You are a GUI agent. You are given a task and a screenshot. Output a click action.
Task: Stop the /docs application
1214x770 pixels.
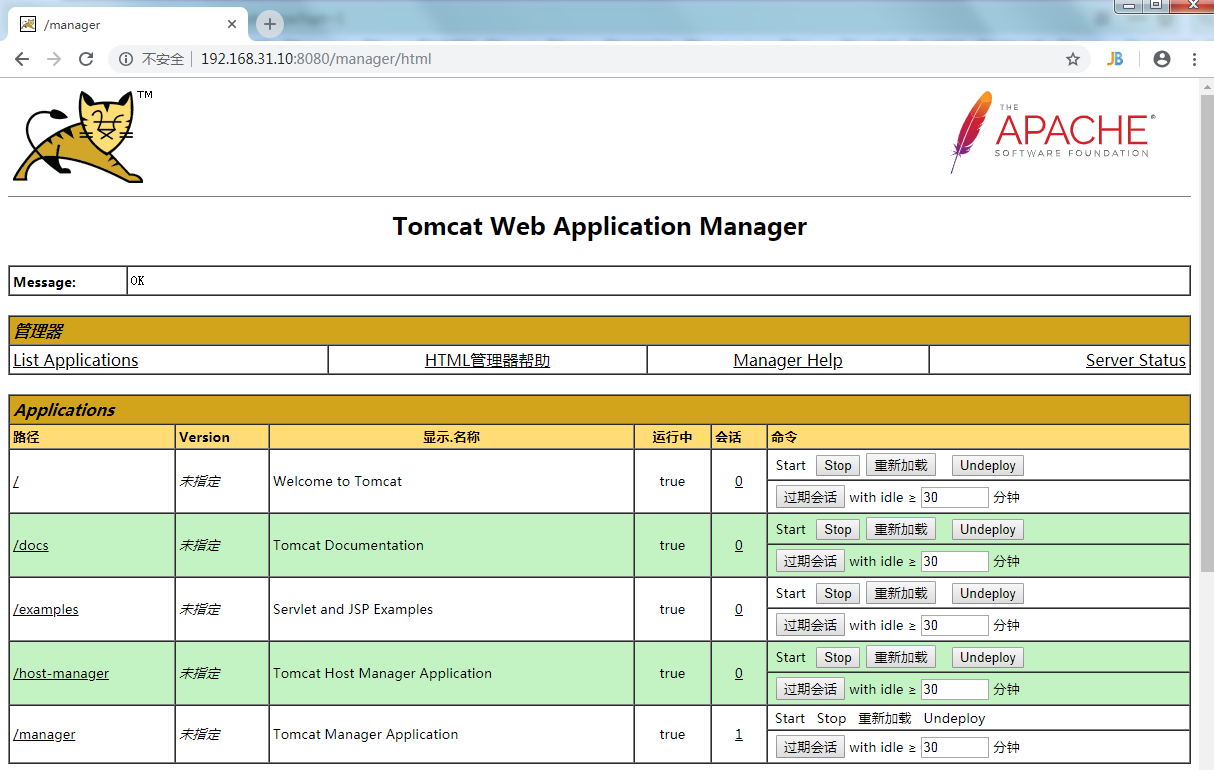(x=838, y=529)
